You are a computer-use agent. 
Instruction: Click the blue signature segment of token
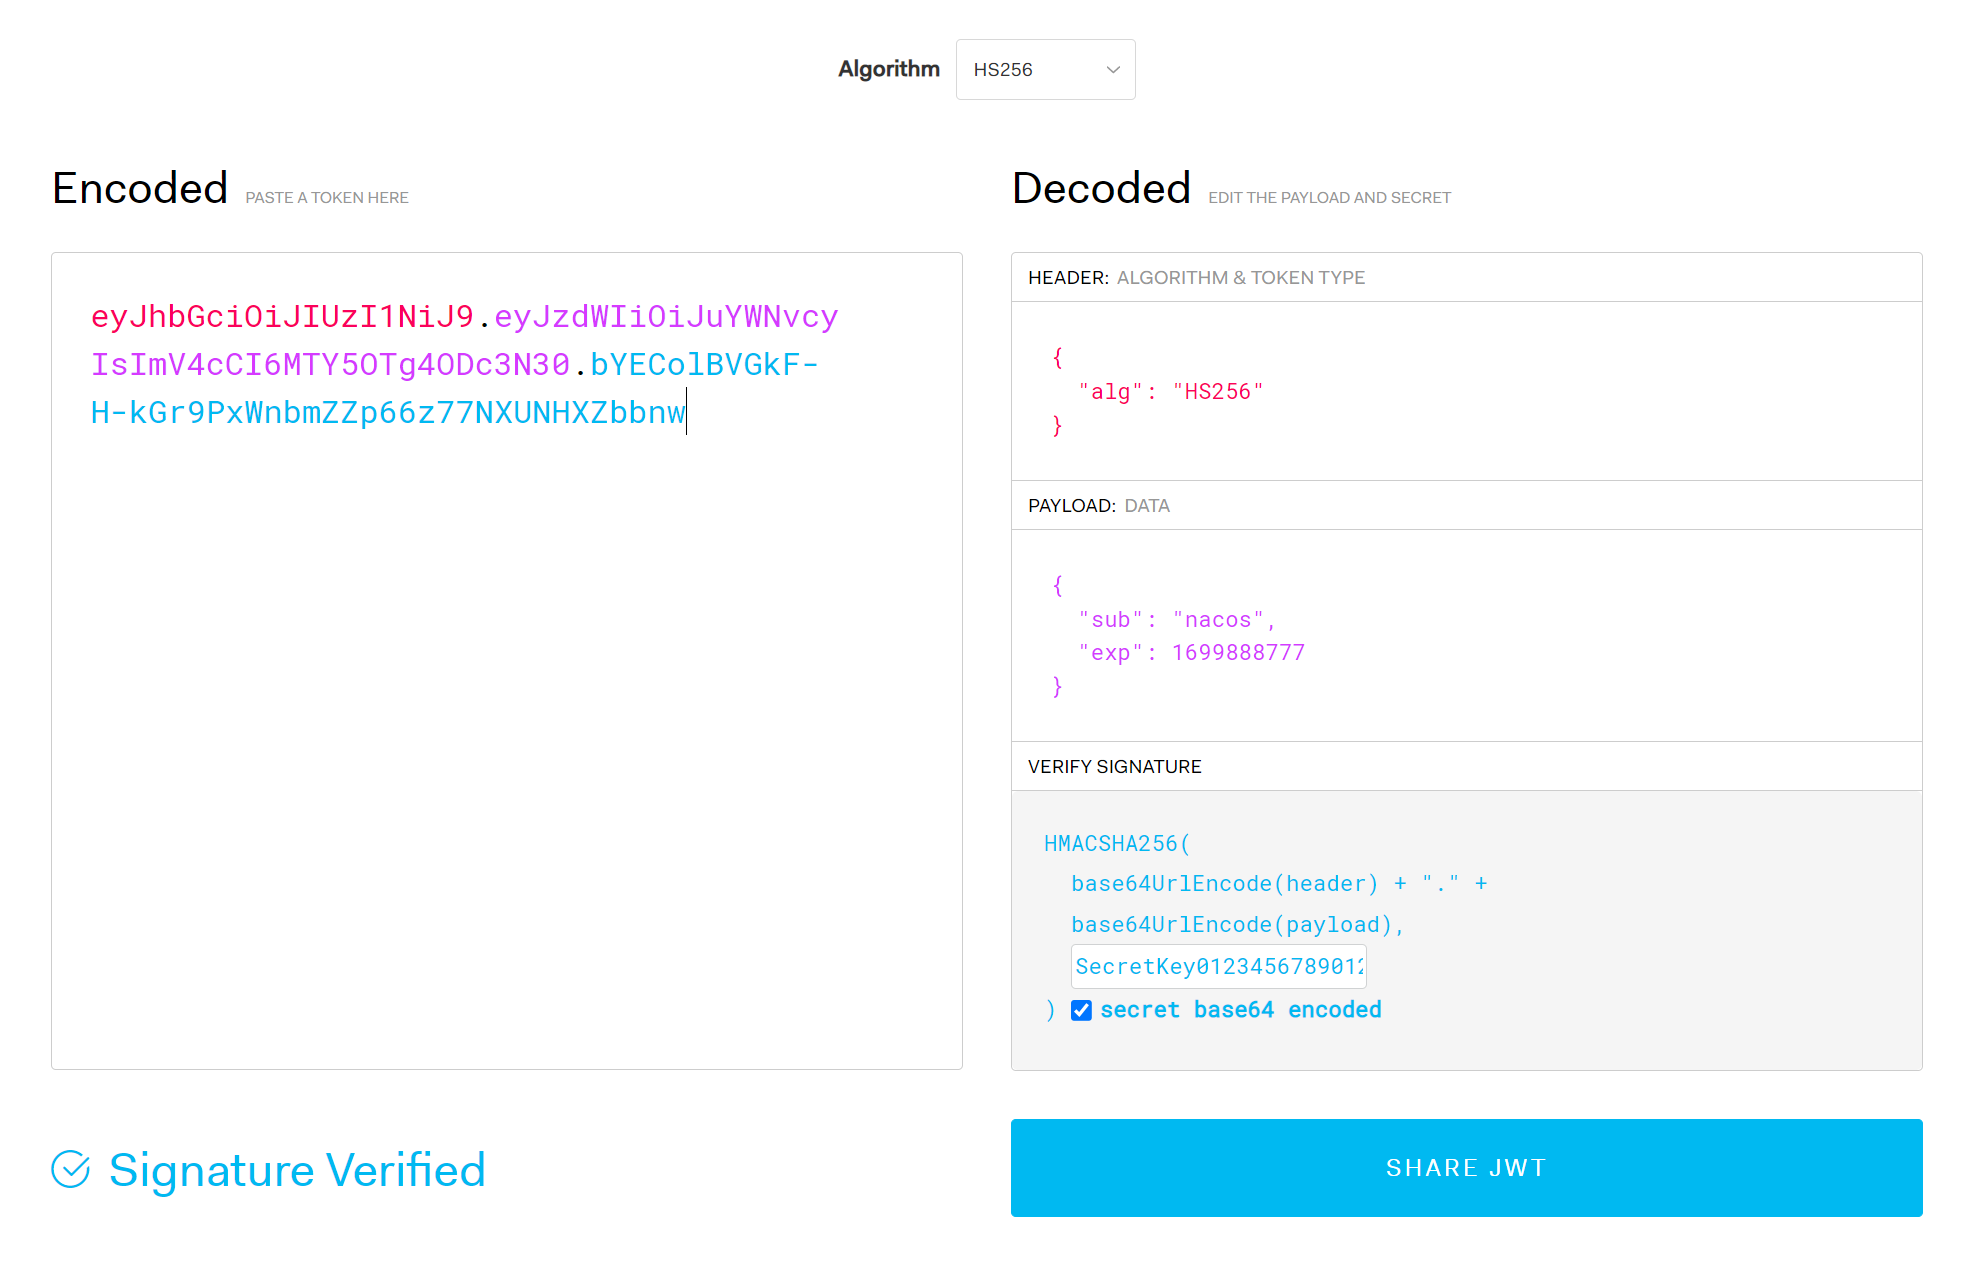pos(386,413)
